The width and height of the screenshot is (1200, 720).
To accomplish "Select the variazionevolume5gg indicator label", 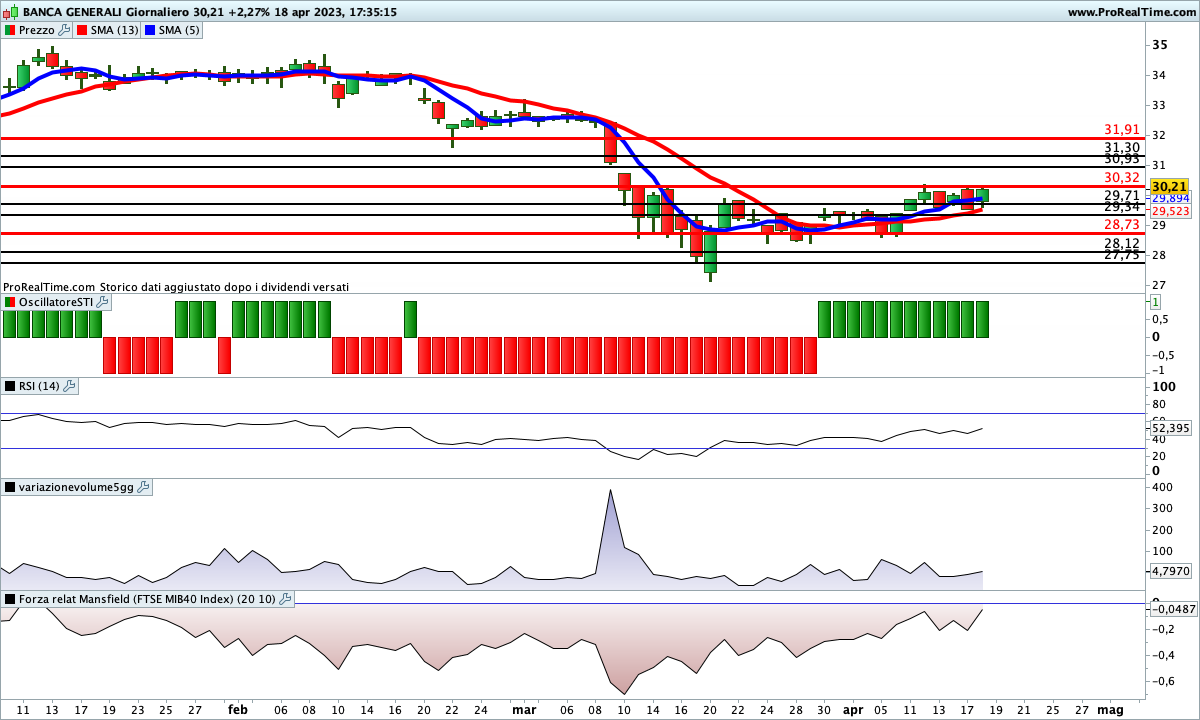I will (x=76, y=487).
